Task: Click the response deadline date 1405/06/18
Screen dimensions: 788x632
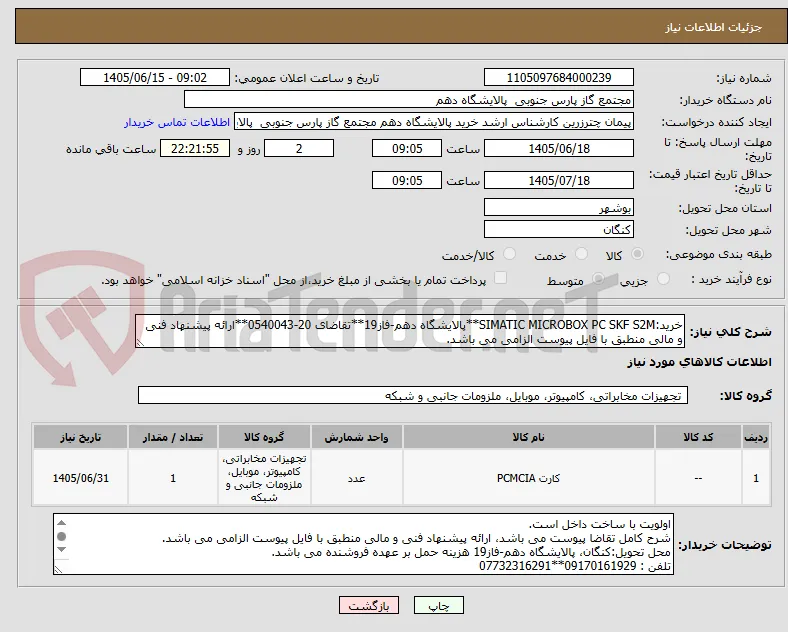Action: (x=559, y=149)
